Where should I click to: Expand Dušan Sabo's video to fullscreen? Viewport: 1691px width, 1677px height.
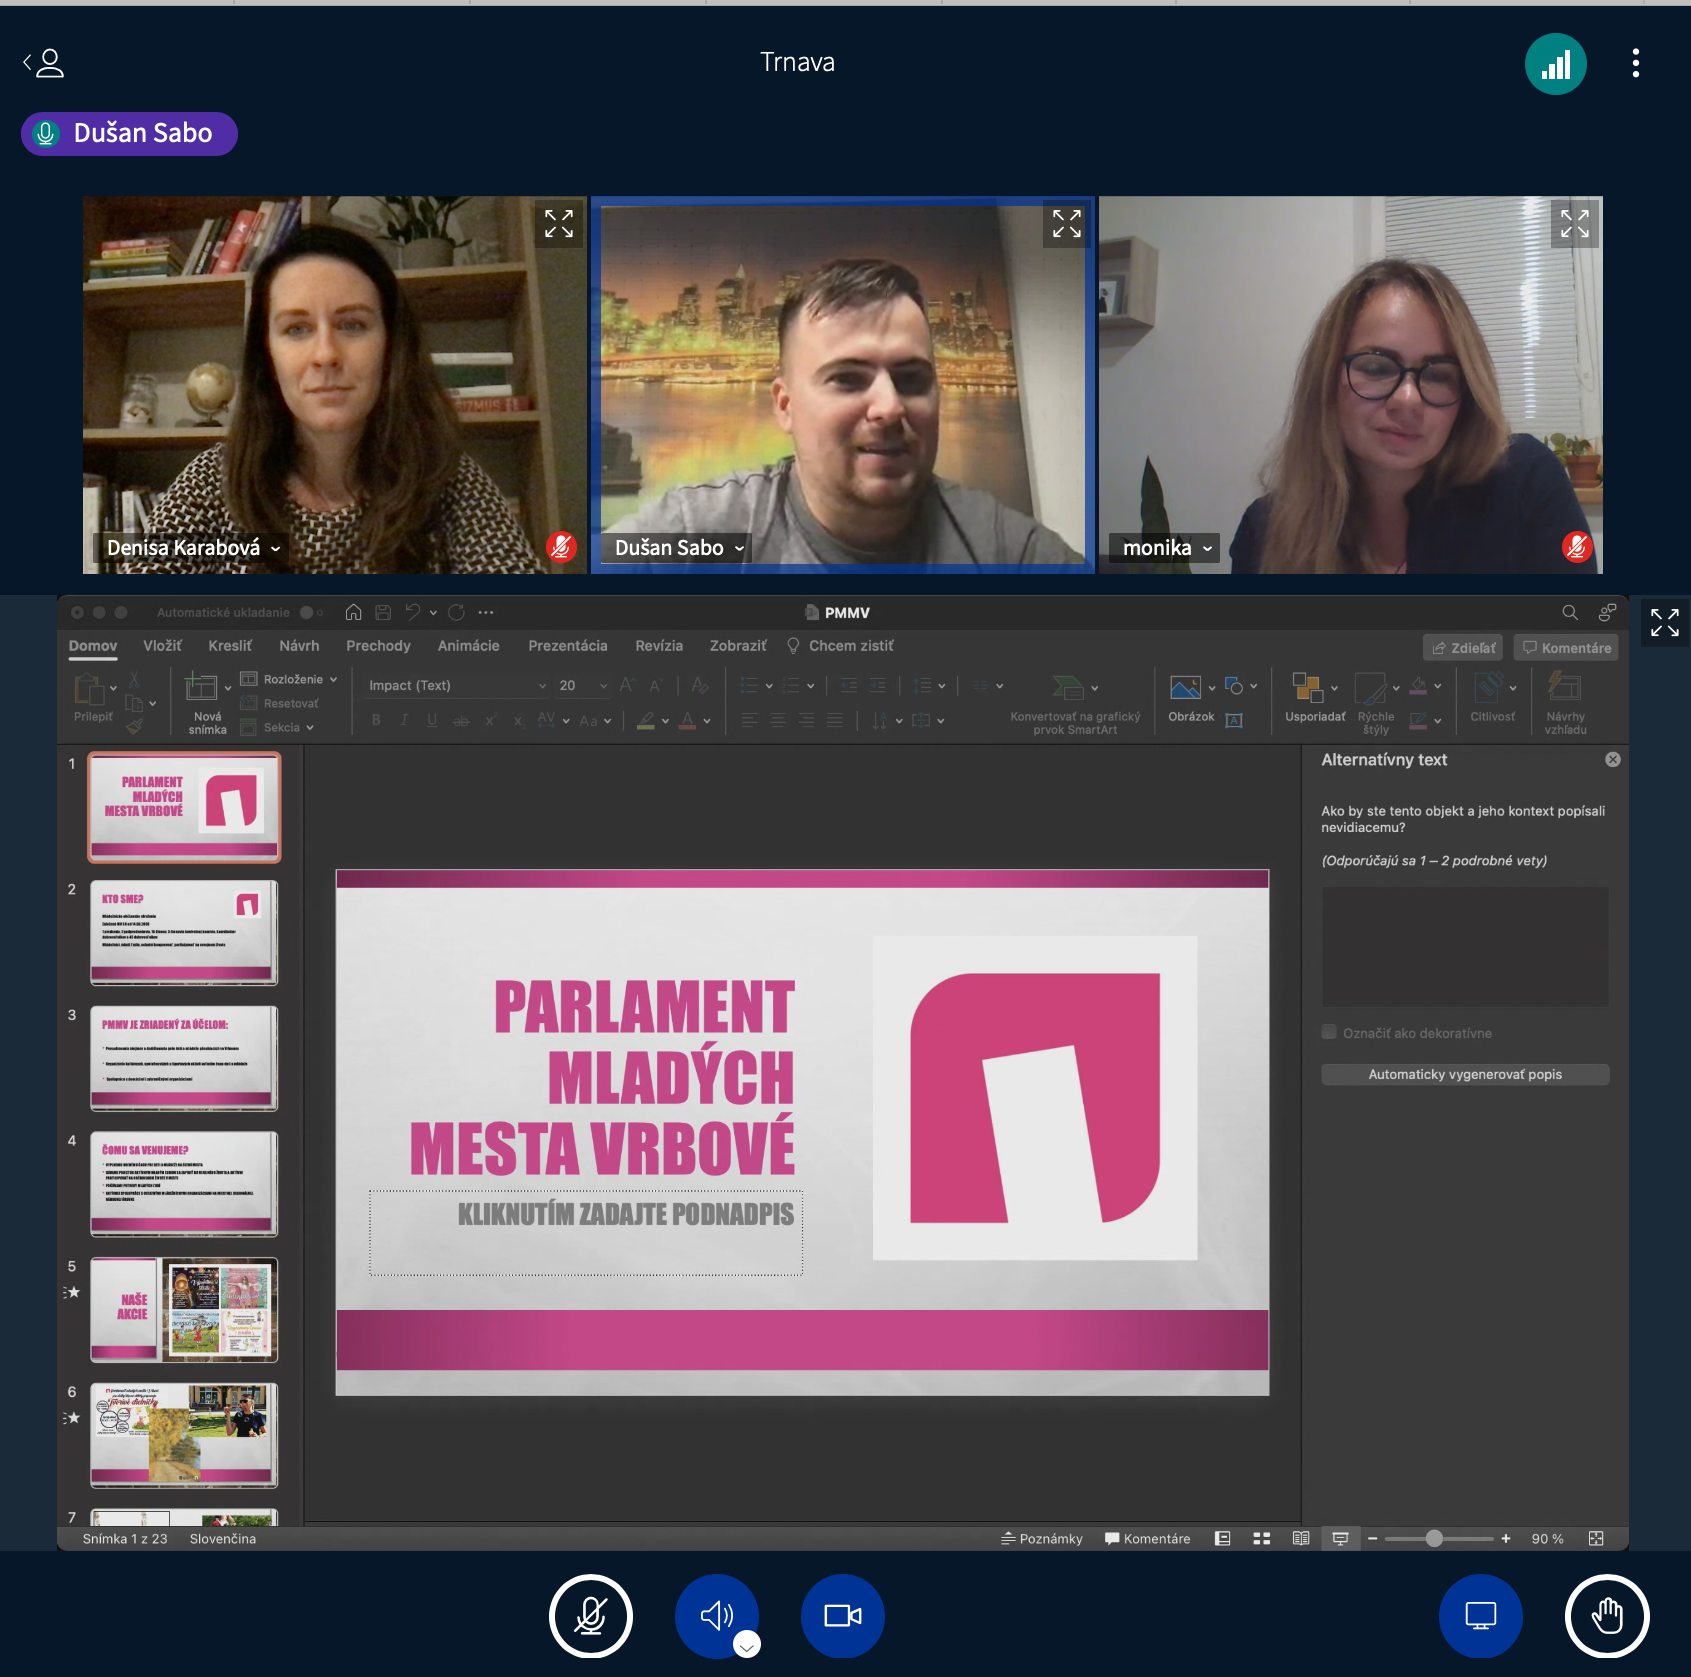pos(1066,224)
